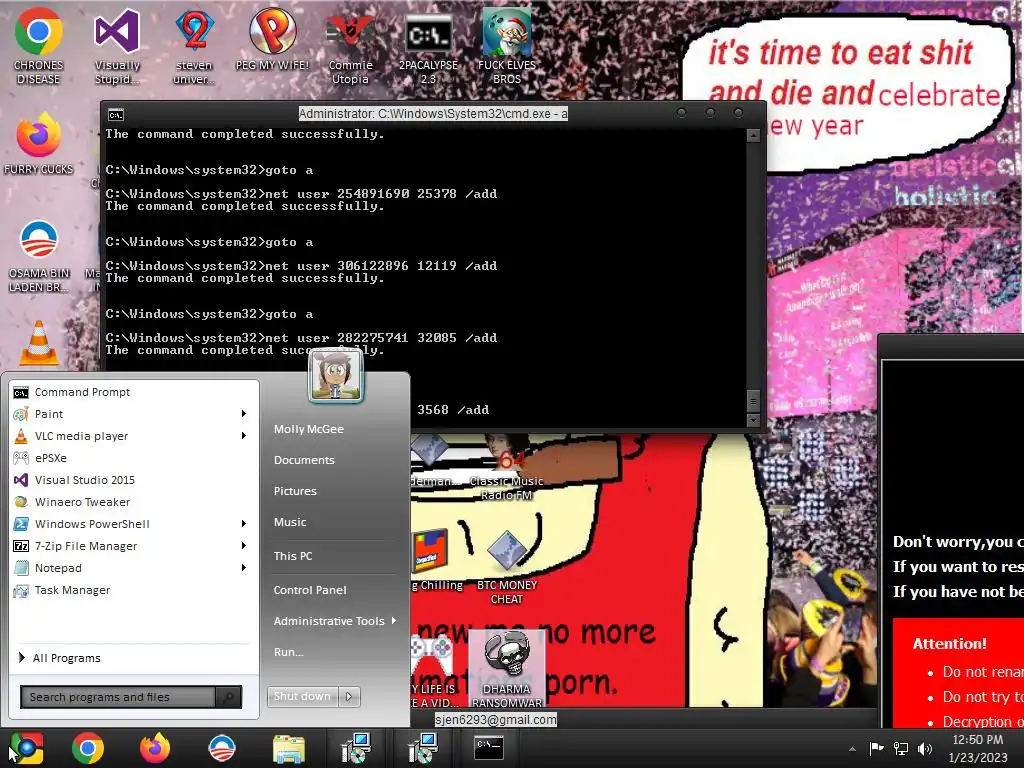Click the second network setup taskbar icon
The image size is (1024, 768).
(x=423, y=748)
